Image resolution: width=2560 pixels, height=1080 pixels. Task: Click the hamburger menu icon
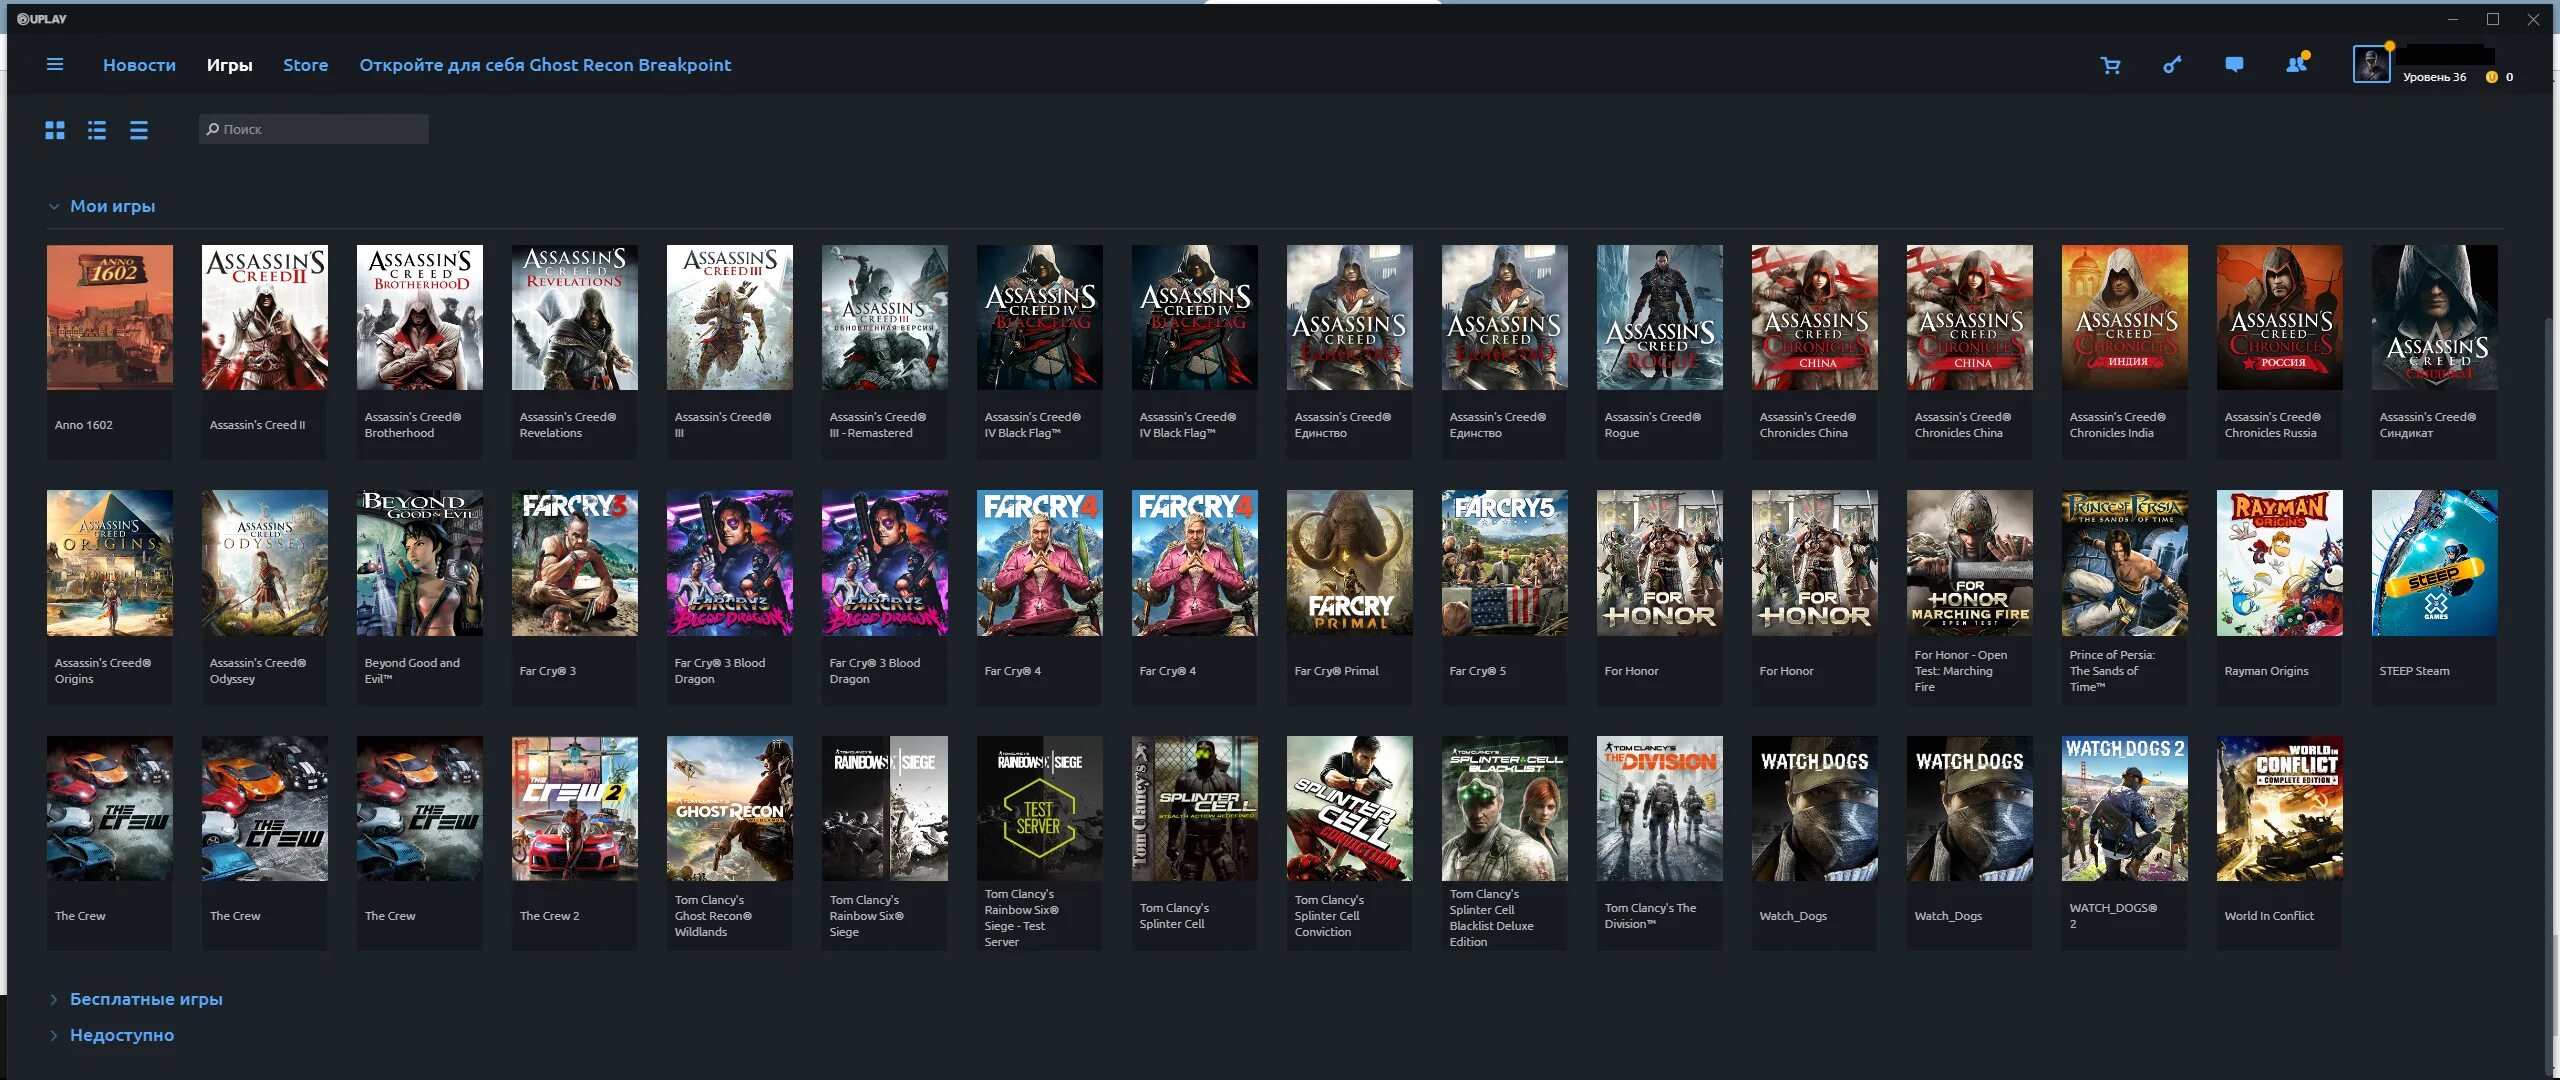point(54,65)
